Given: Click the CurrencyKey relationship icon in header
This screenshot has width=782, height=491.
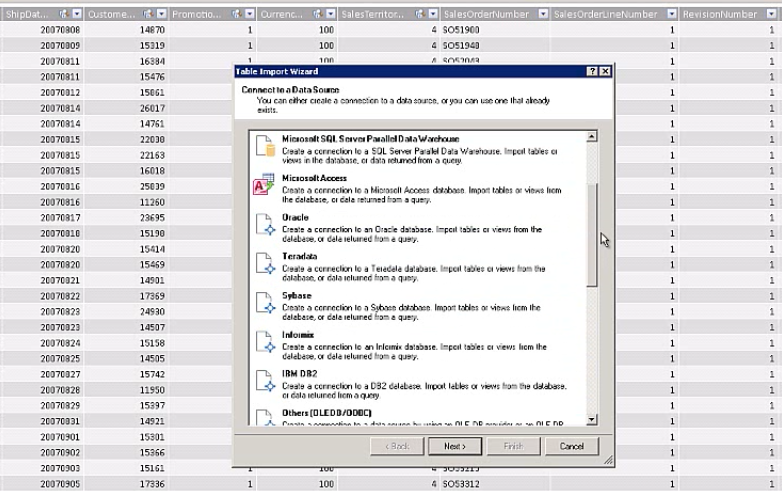Looking at the screenshot, I should pos(318,14).
